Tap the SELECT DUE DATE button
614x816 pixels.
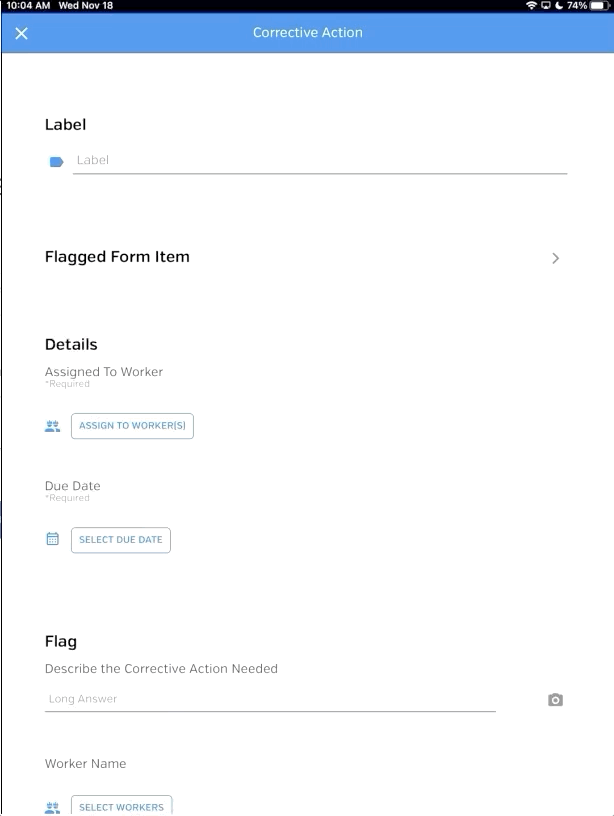[121, 540]
